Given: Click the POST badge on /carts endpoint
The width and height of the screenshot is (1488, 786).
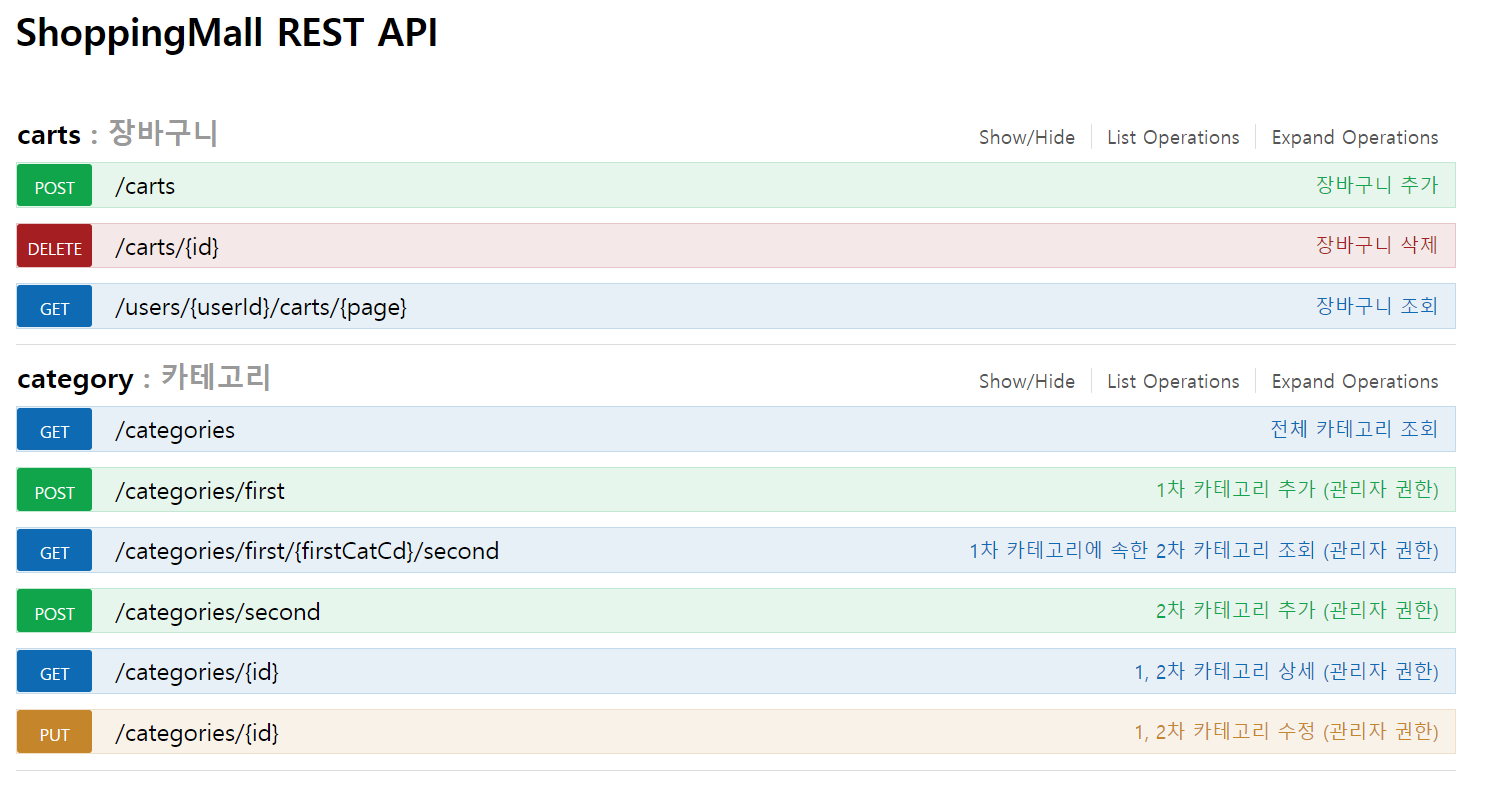Looking at the screenshot, I should point(53,185).
